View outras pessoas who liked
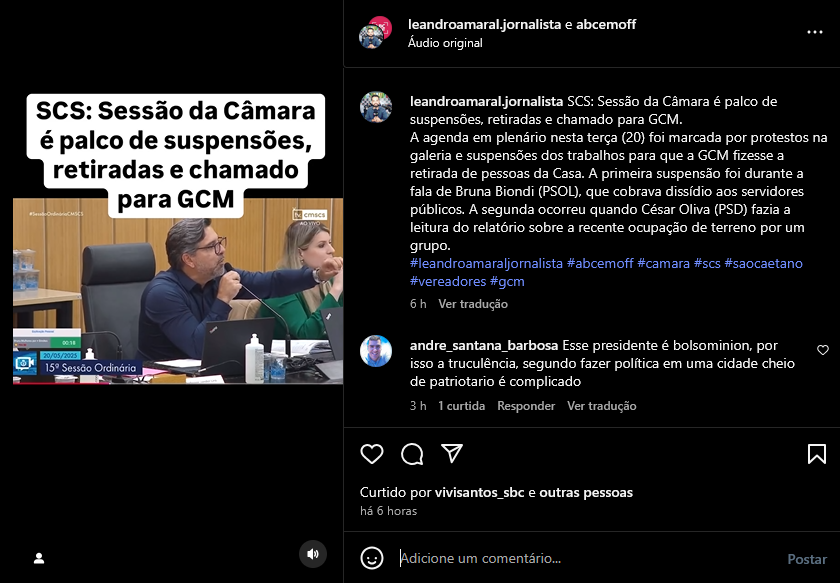The width and height of the screenshot is (840, 583). click(x=586, y=492)
